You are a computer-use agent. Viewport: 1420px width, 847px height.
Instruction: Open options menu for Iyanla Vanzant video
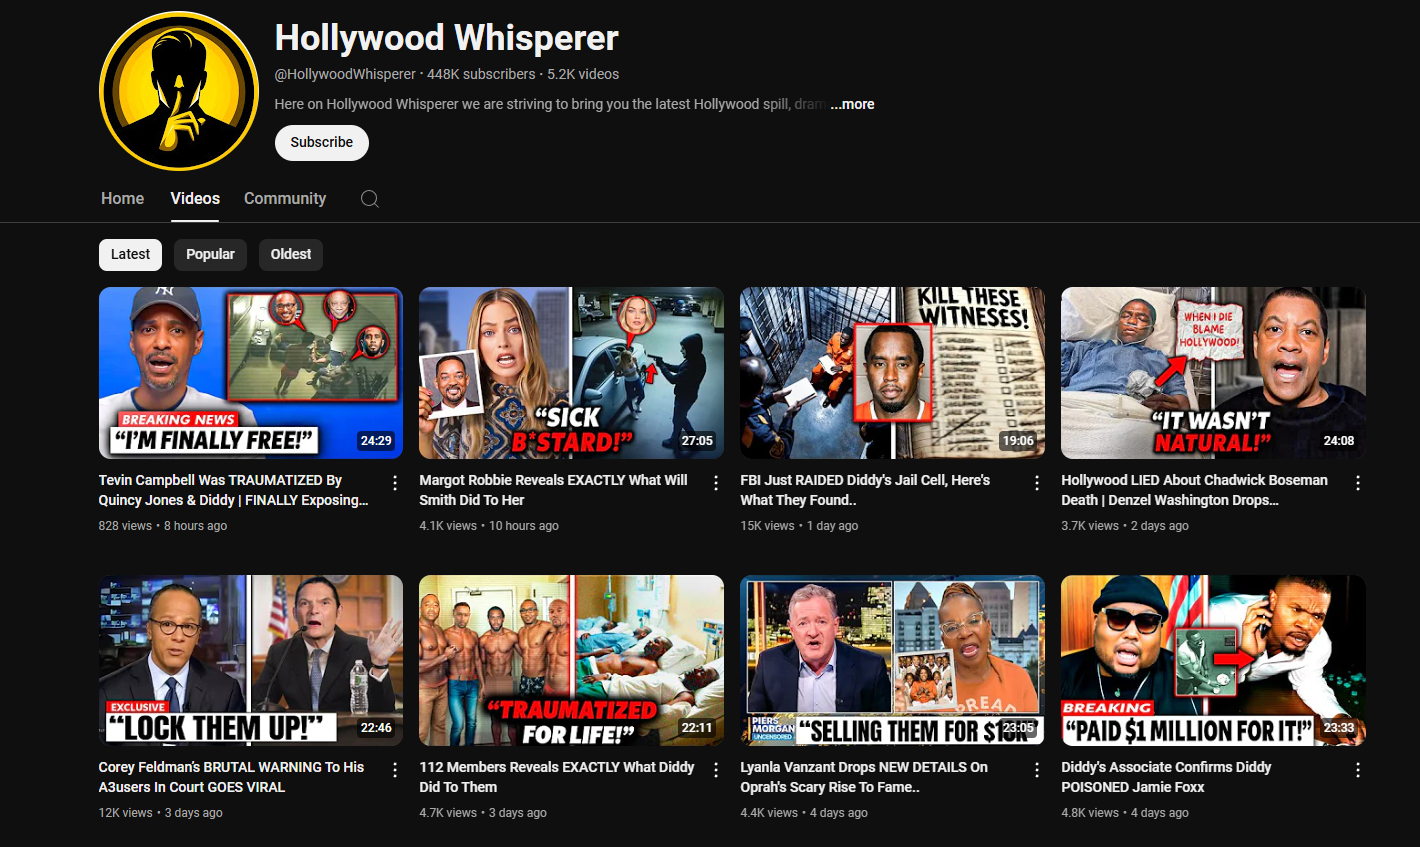1037,770
